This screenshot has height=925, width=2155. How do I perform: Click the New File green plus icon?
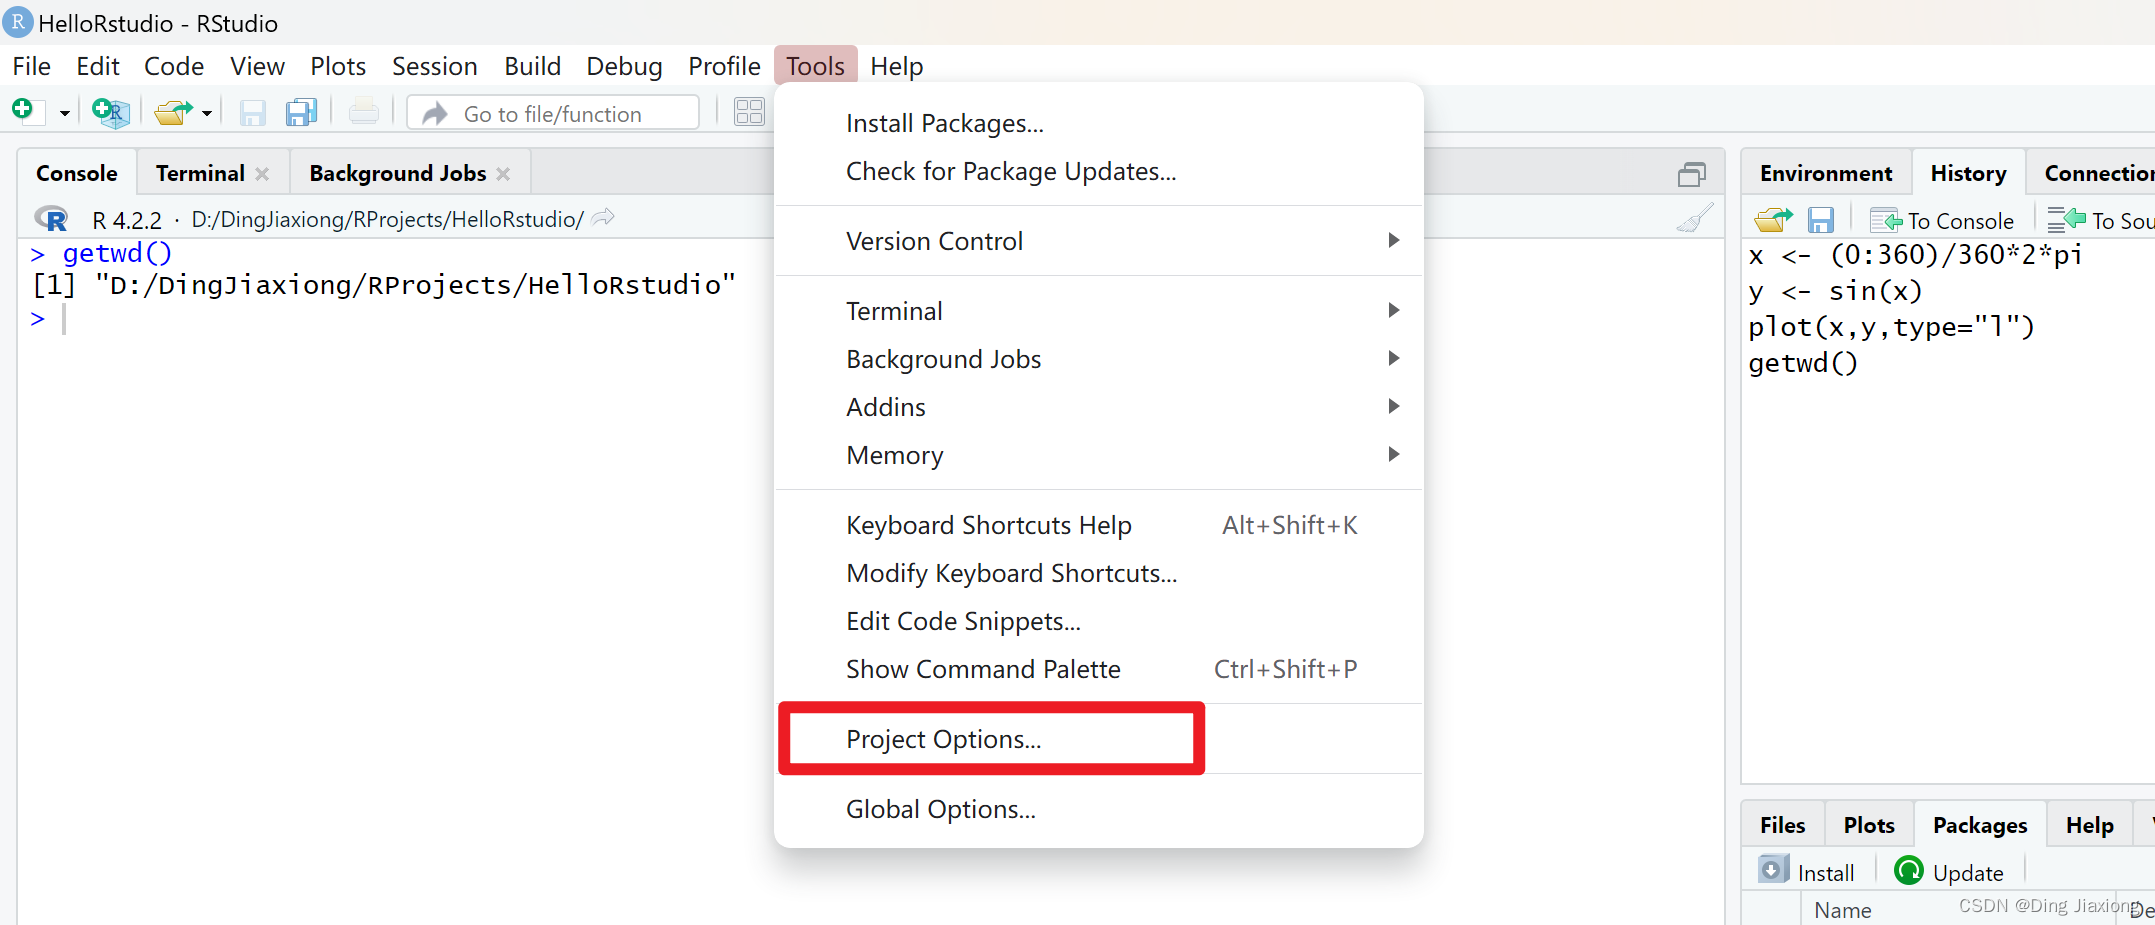(23, 110)
